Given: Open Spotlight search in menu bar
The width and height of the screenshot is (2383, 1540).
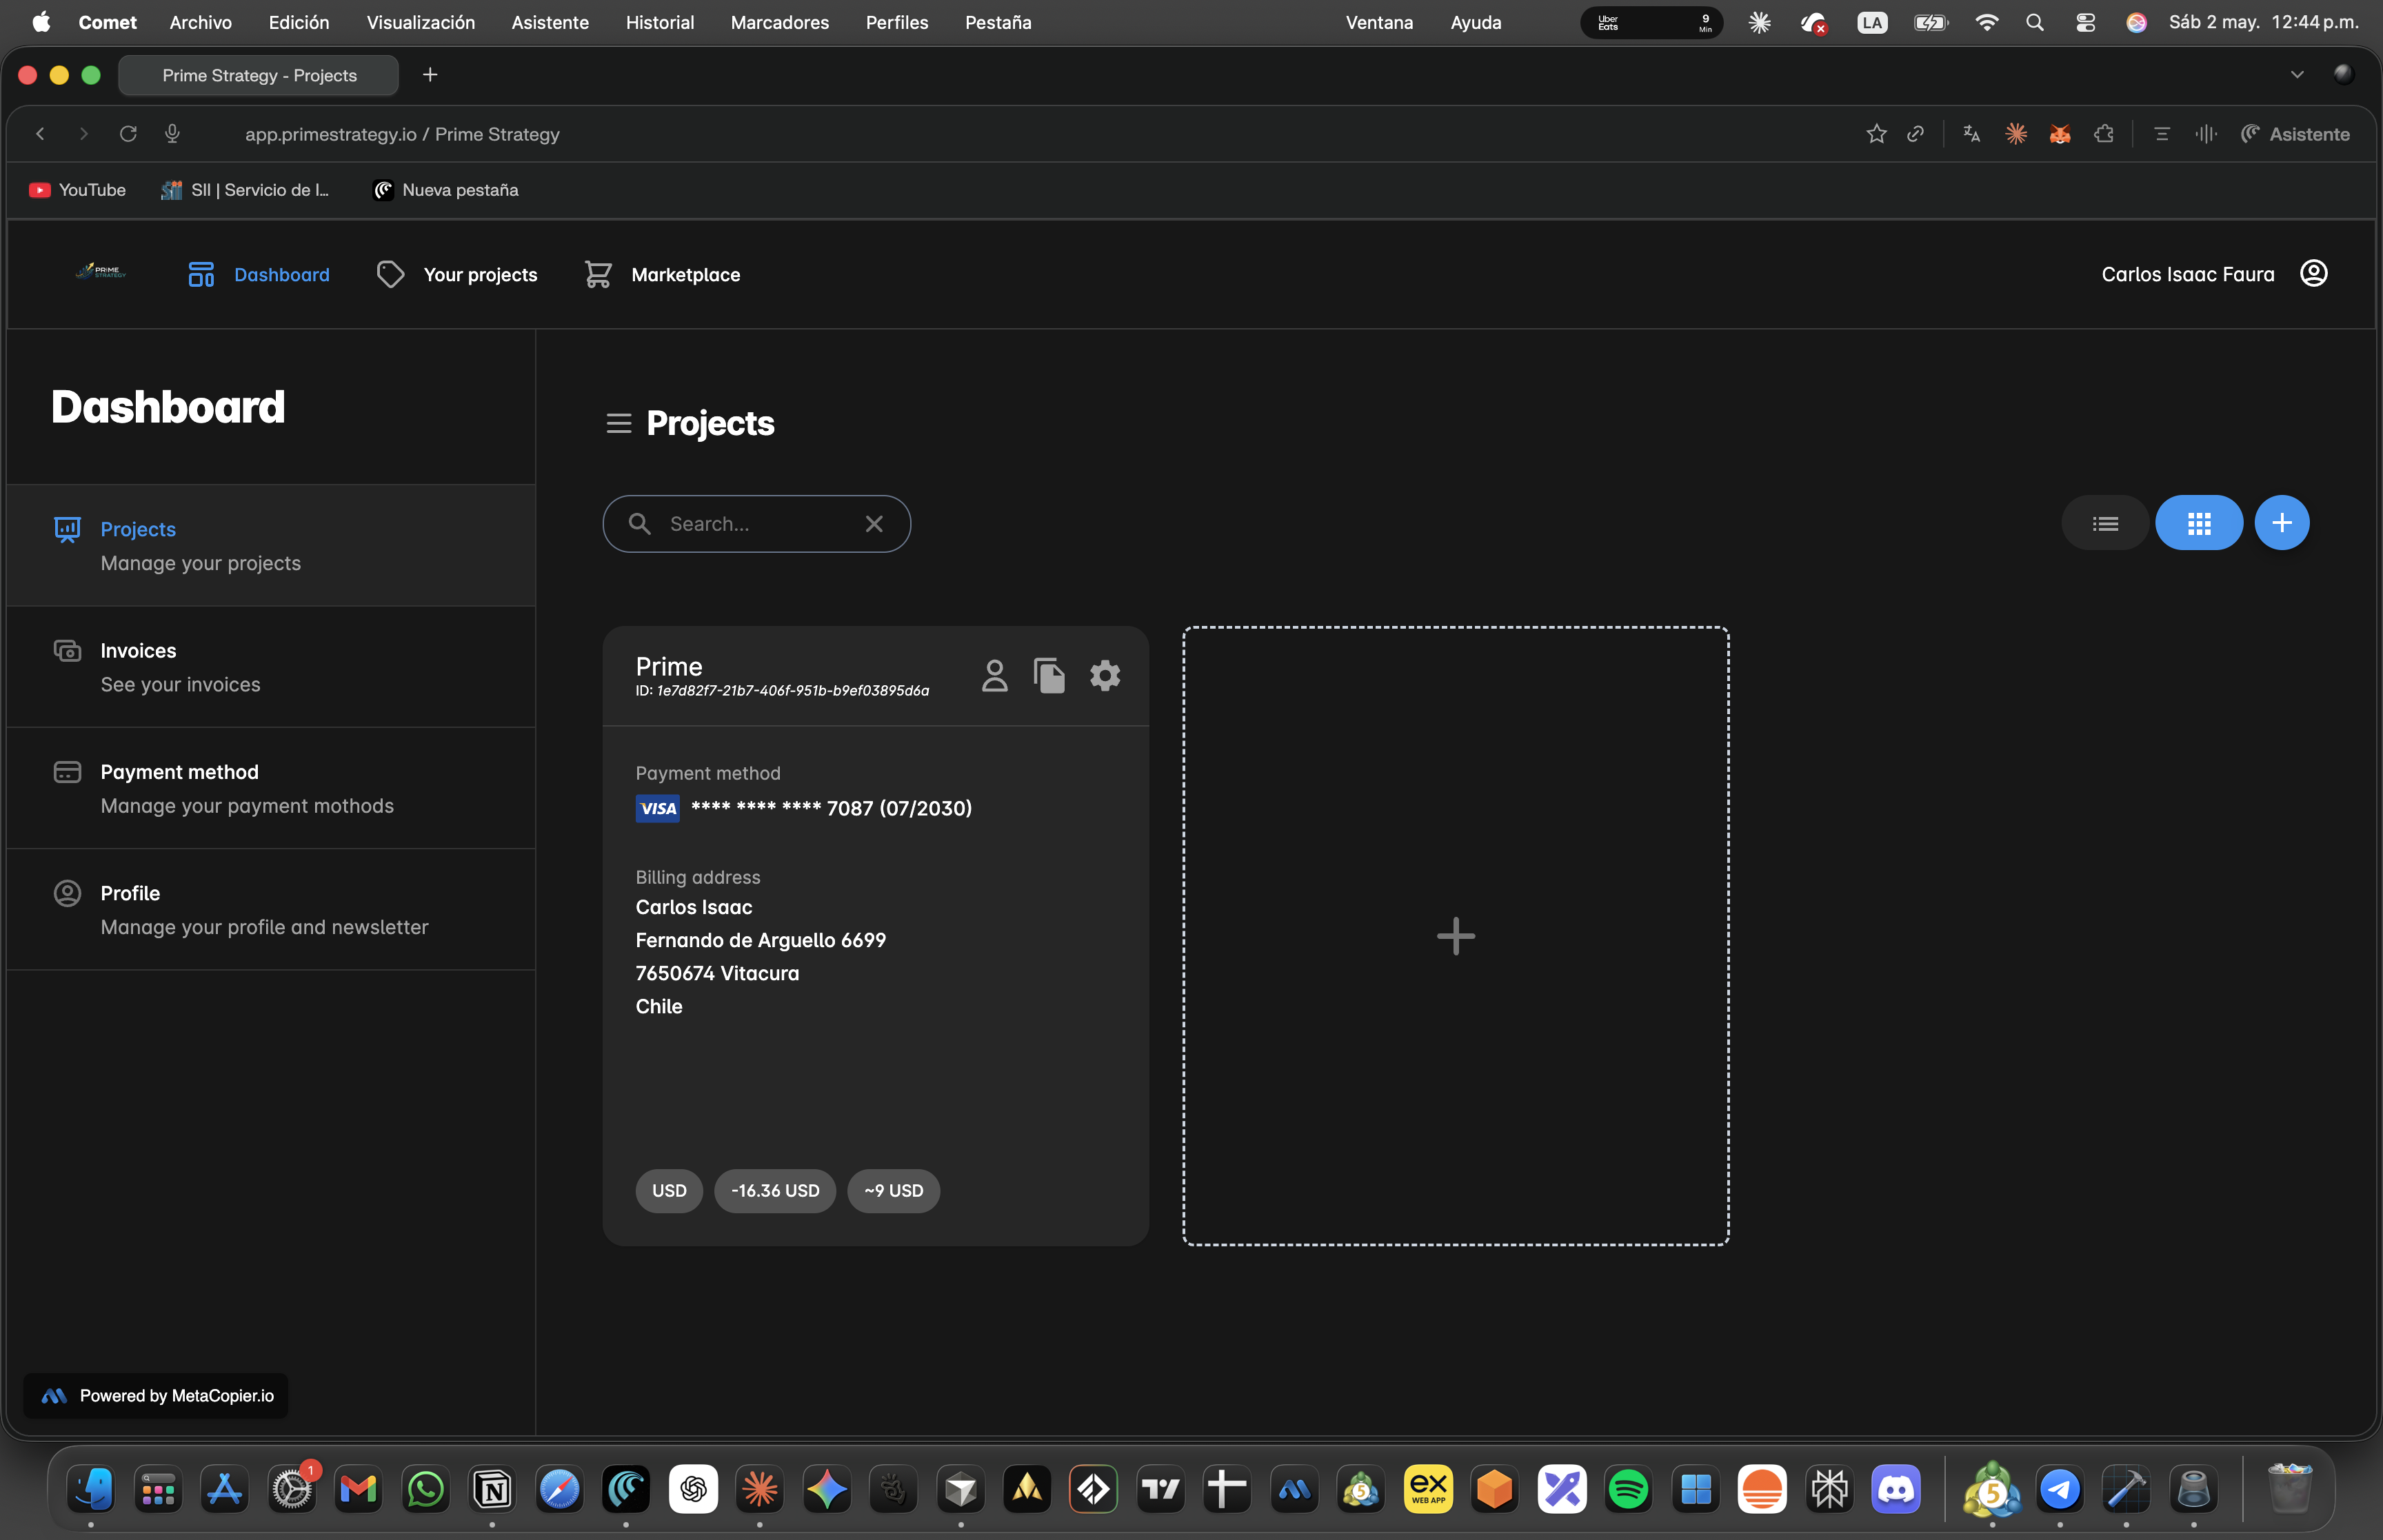Looking at the screenshot, I should tap(2035, 22).
